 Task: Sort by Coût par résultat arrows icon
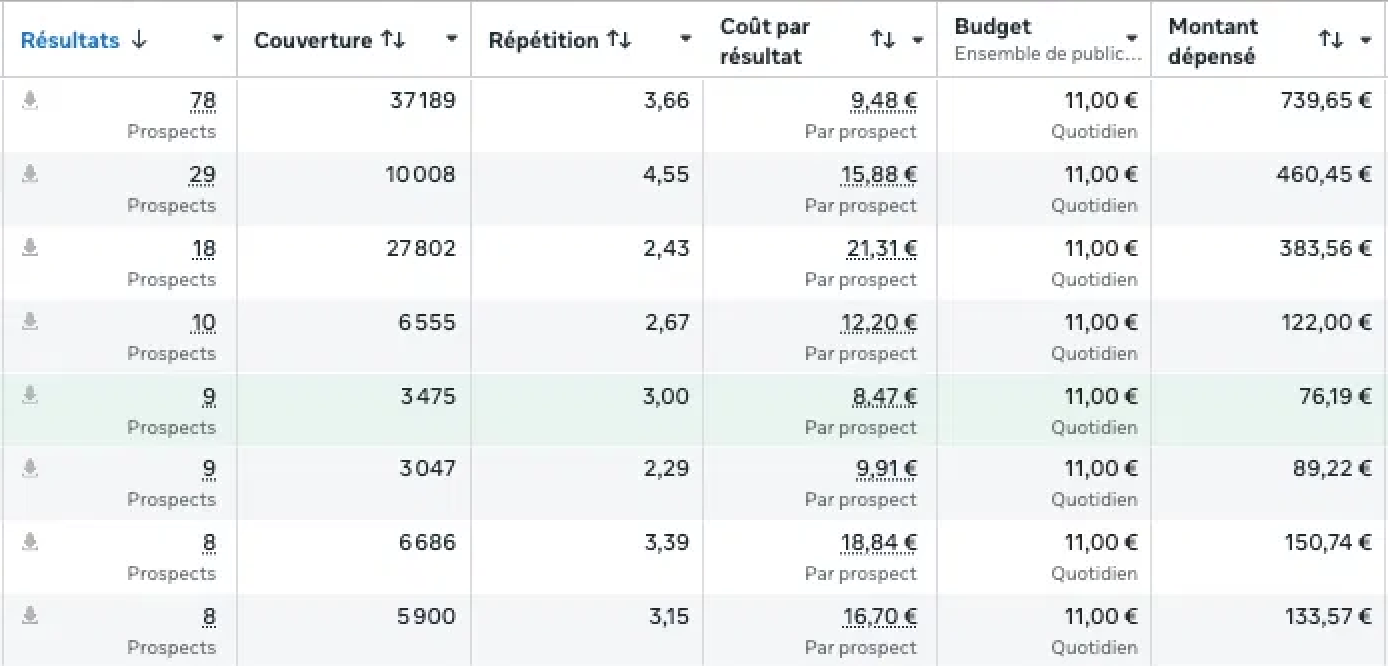pyautogui.click(x=882, y=40)
